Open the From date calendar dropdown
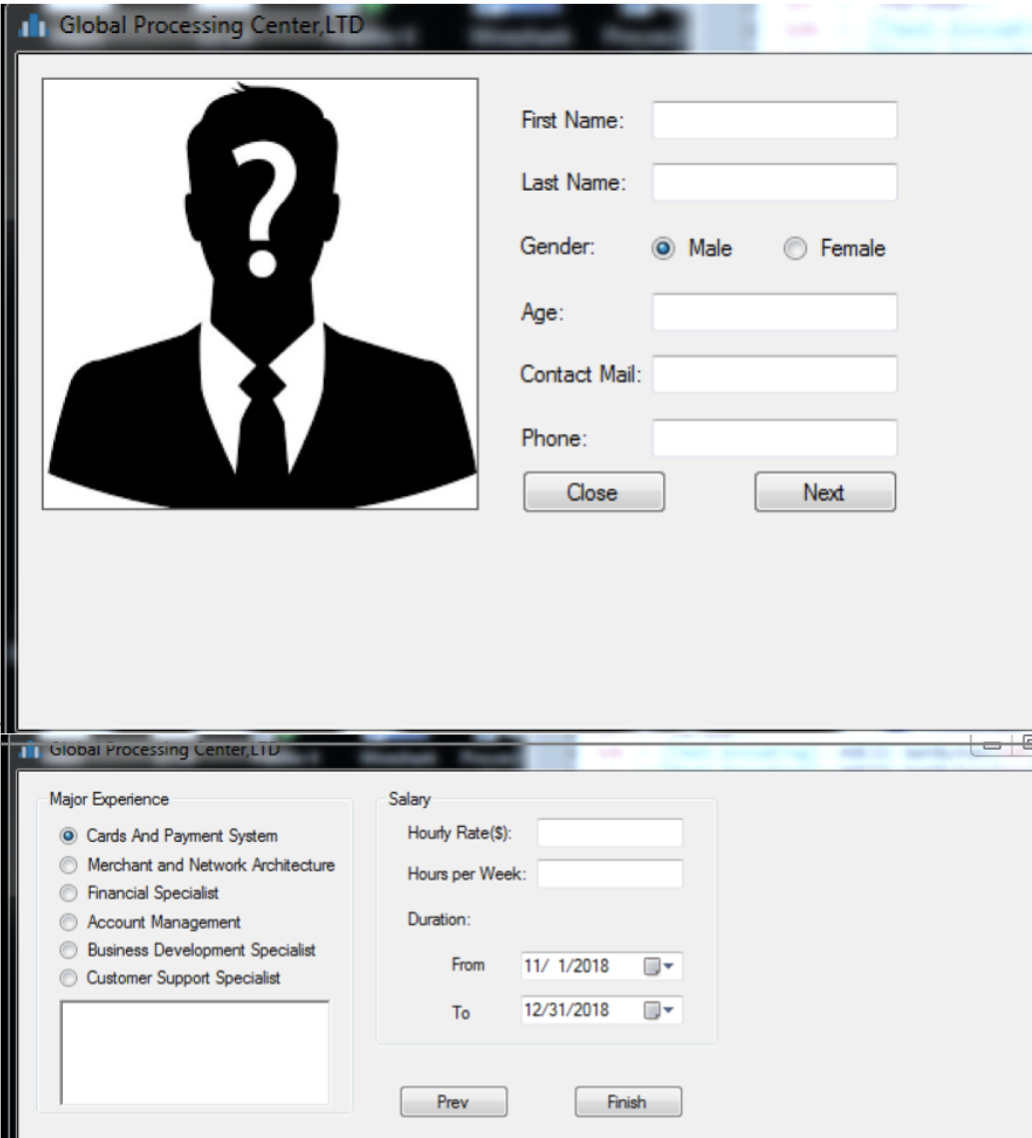This screenshot has height=1138, width=1032. 660,967
